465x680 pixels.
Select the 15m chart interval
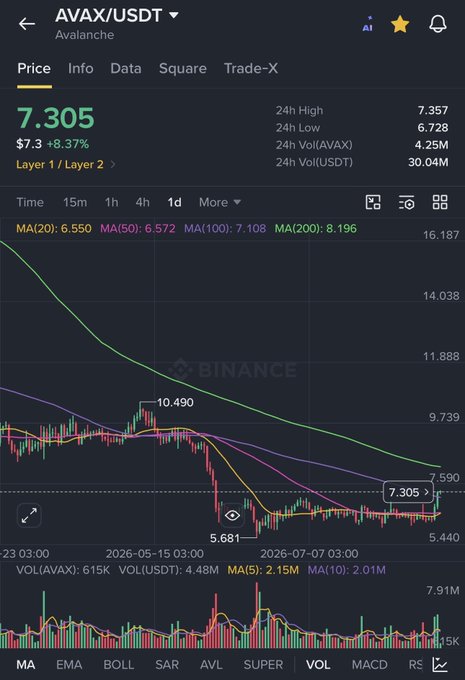click(75, 202)
